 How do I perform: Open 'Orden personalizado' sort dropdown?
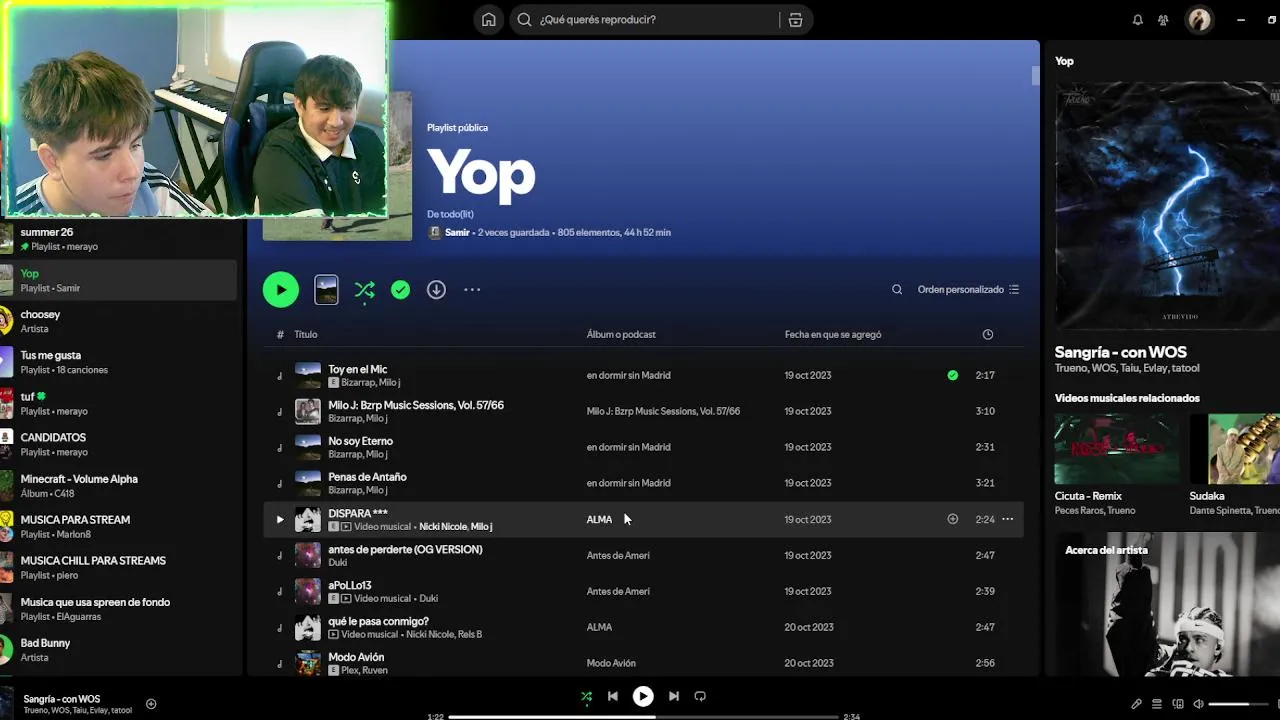968,290
